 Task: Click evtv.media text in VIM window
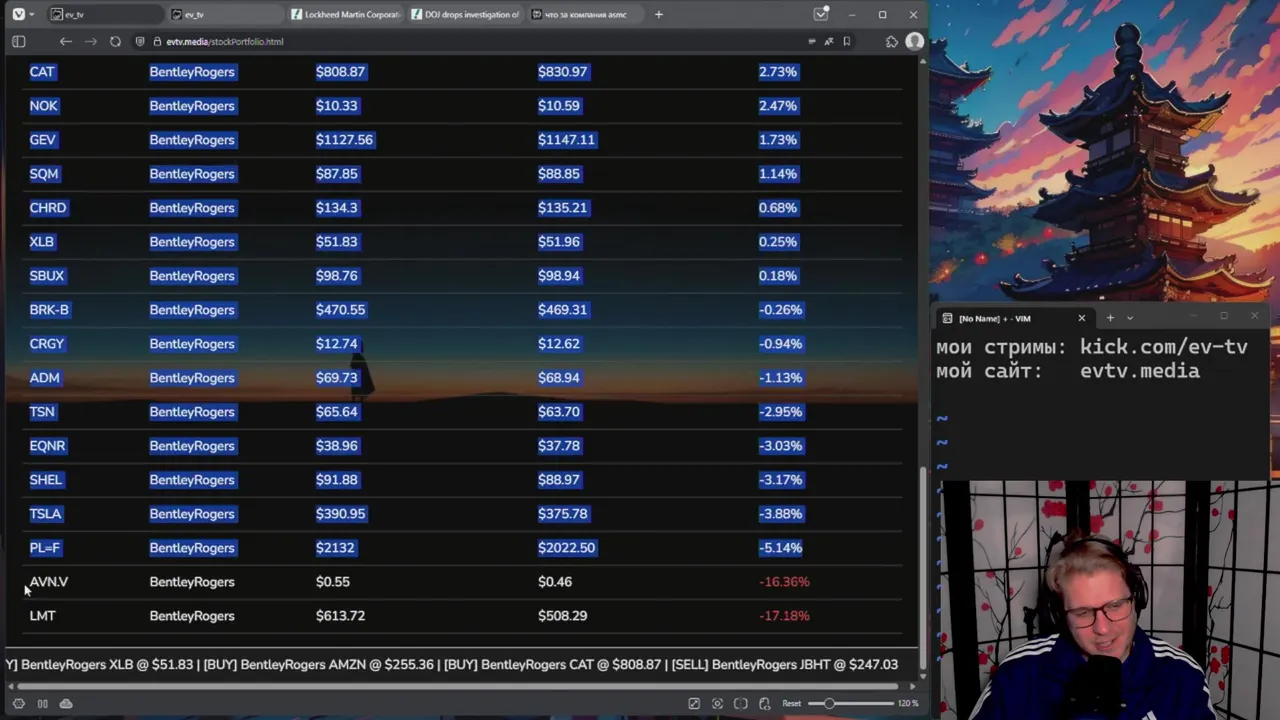click(1140, 371)
